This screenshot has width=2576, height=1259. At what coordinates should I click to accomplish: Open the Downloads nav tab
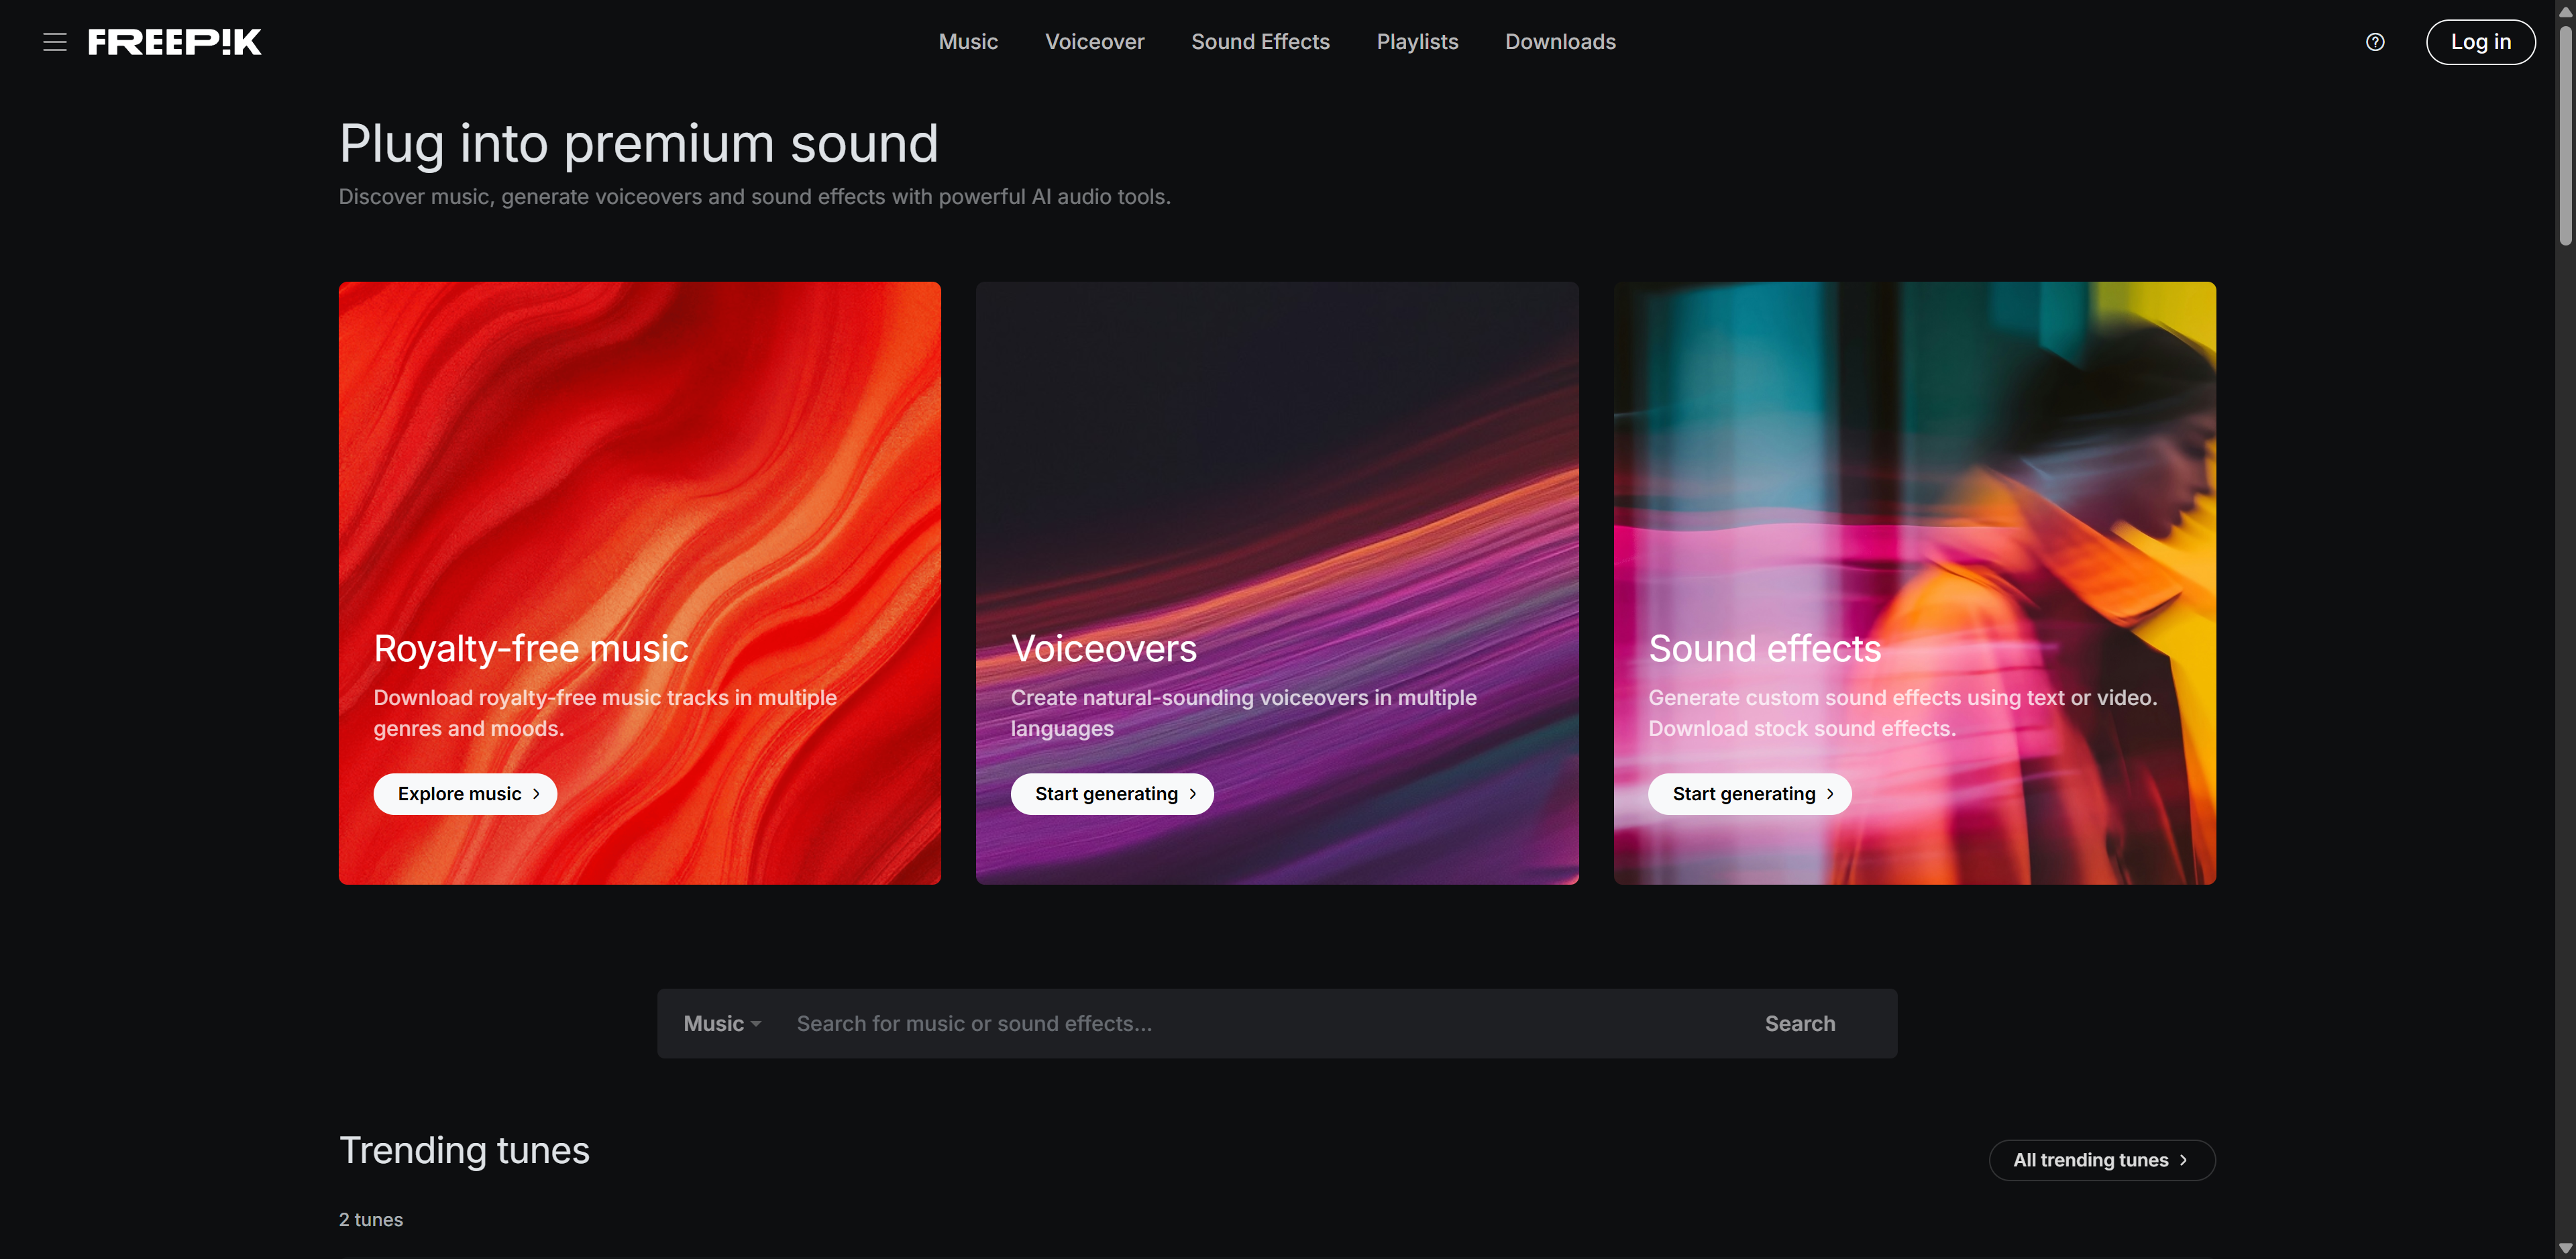point(1560,42)
